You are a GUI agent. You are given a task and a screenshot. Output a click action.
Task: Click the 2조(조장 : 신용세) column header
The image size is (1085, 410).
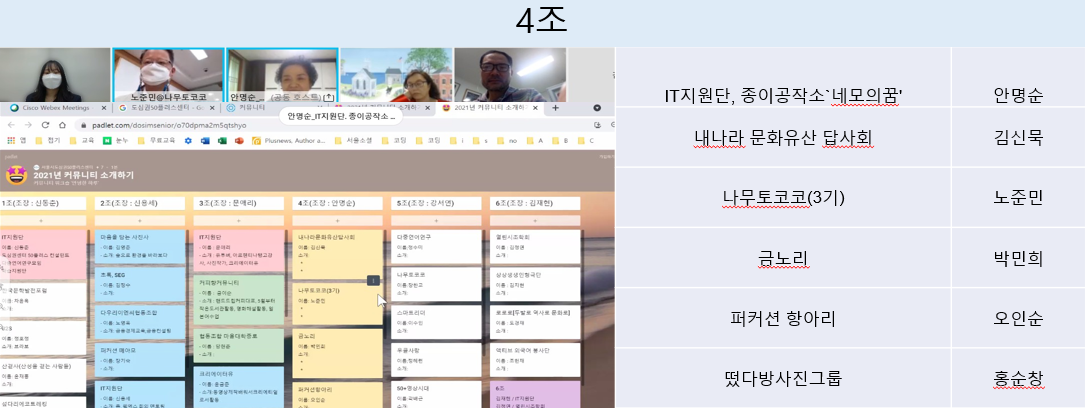140,203
